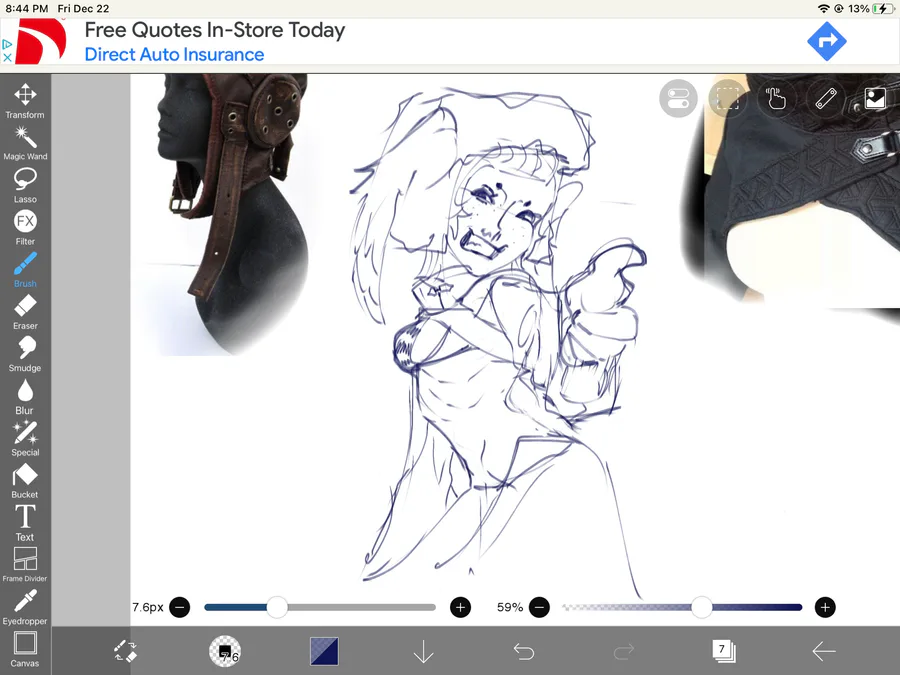Switch to the Eraser tool
Screen dimensions: 900x675
click(25, 312)
